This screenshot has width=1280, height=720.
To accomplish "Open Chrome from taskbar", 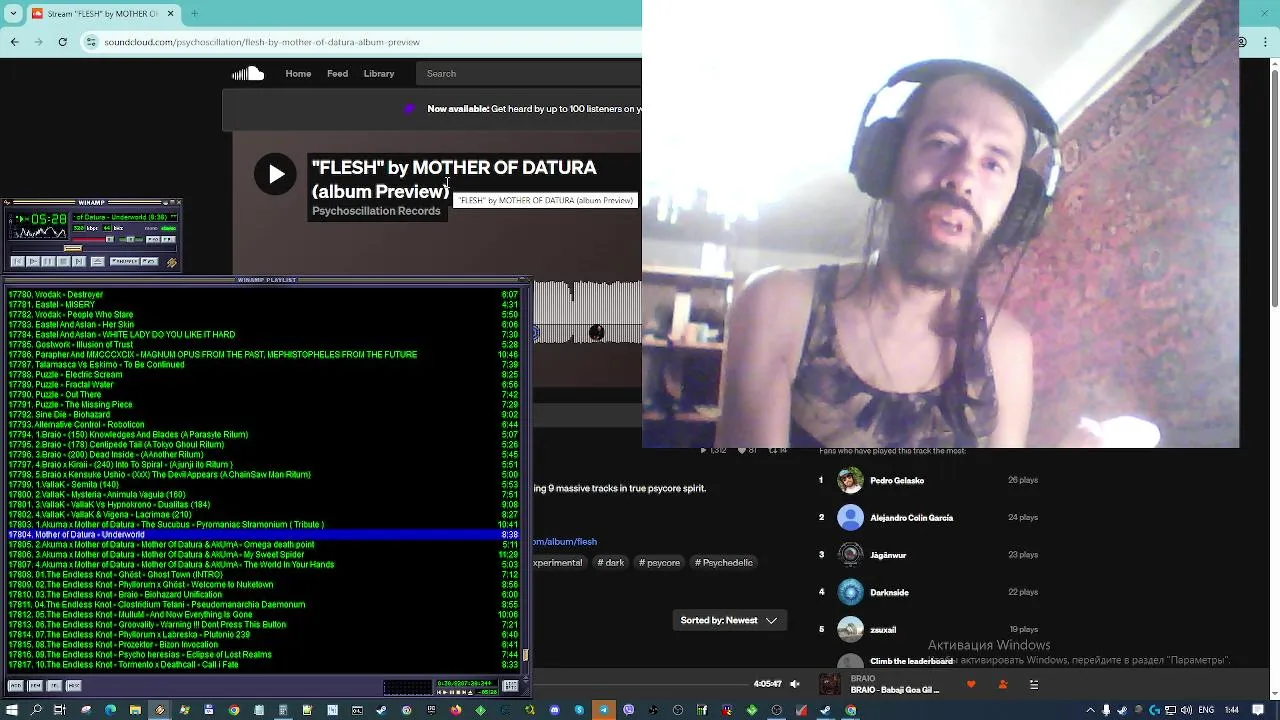I will pos(233,710).
